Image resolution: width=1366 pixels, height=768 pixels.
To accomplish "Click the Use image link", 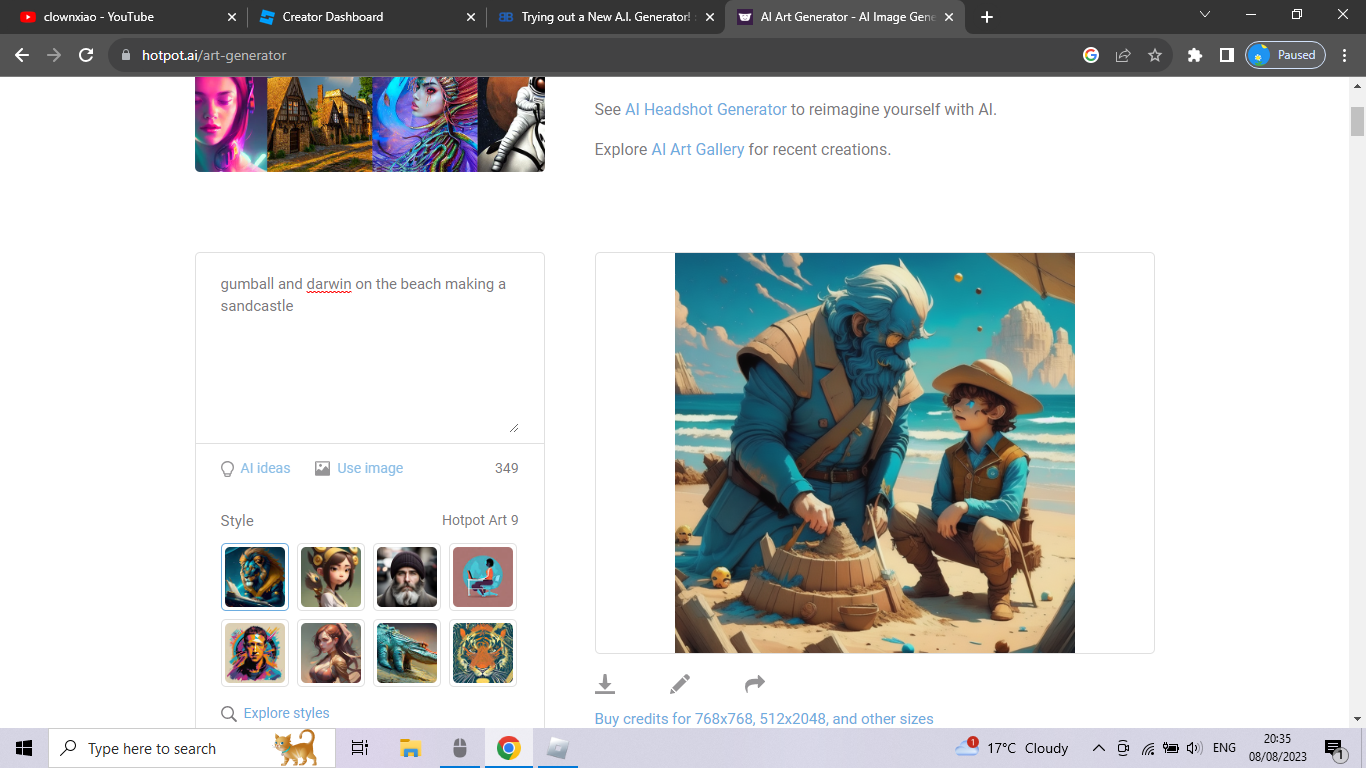I will tap(370, 468).
